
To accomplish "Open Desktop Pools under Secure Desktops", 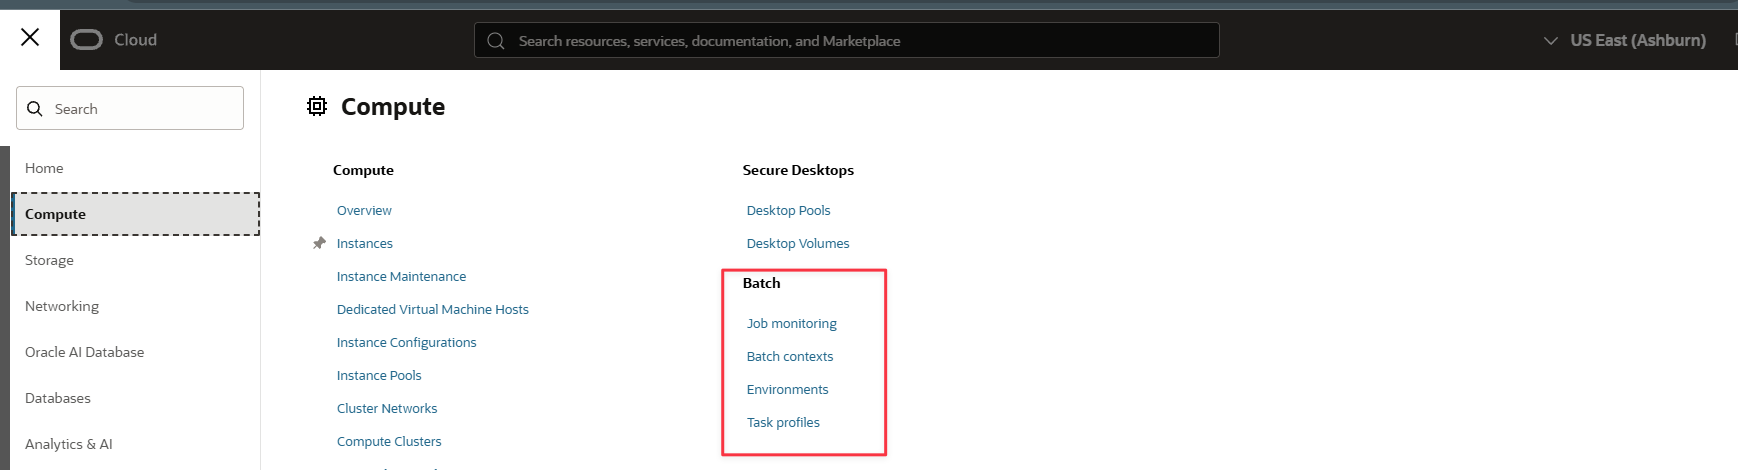I will tap(788, 210).
